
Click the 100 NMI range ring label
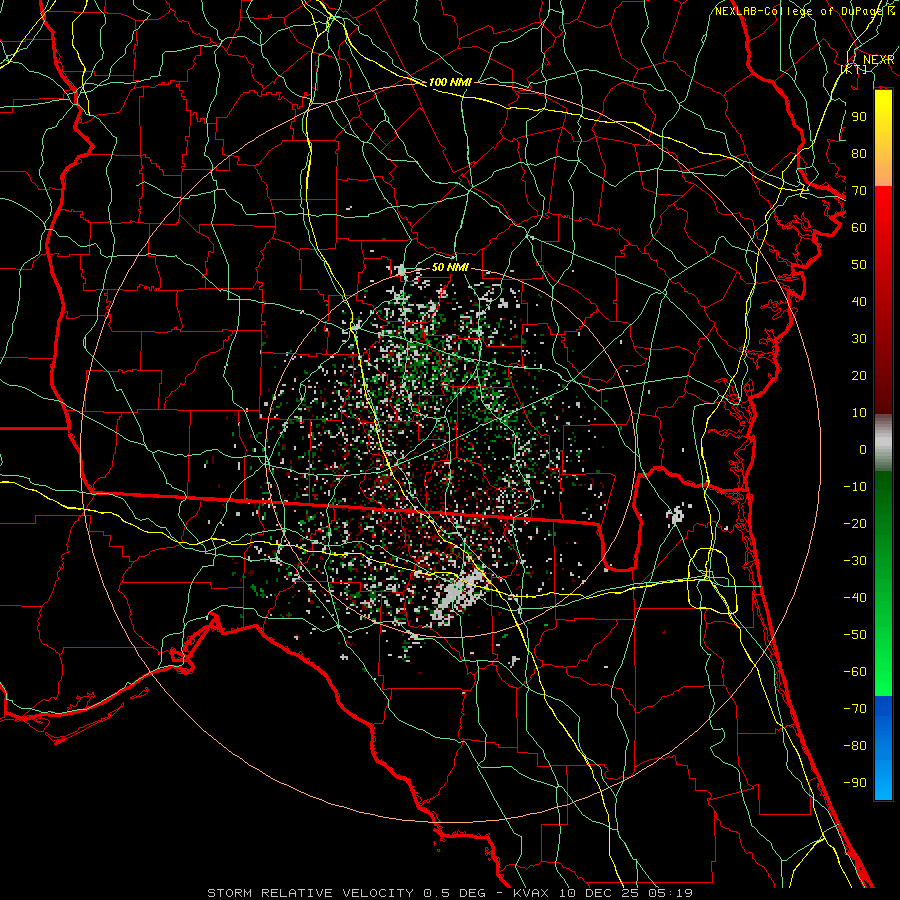450,82
